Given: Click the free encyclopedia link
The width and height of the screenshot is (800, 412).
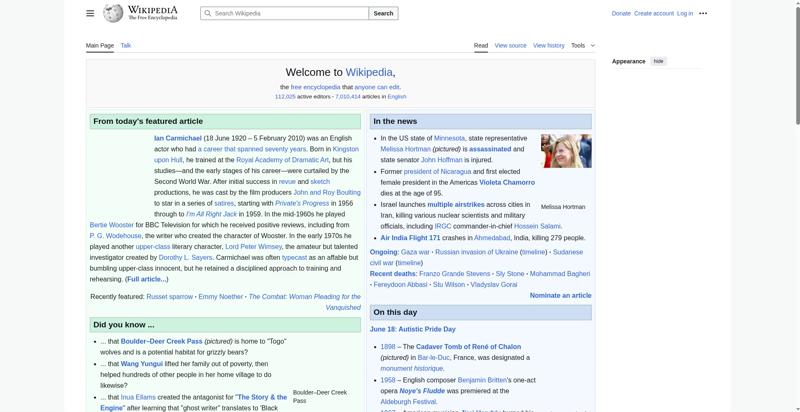Looking at the screenshot, I should (315, 87).
